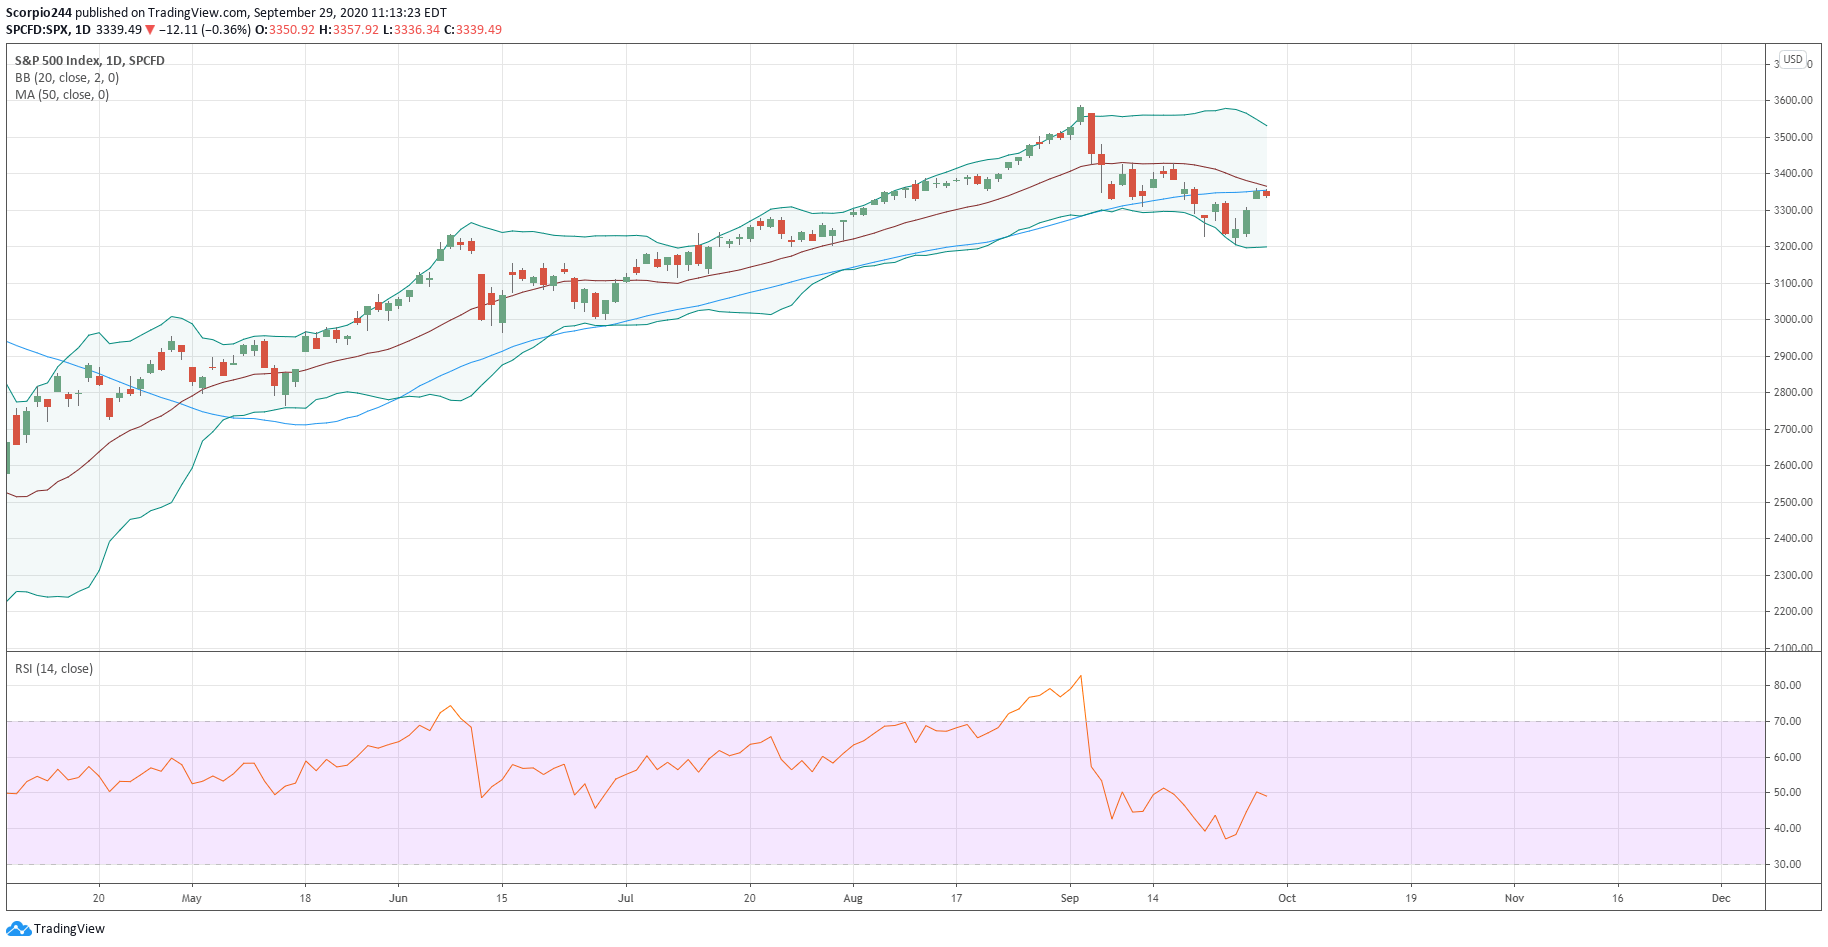Viewport: 1828px width, 947px height.
Task: Click the 17 date label after Aug
Action: [x=956, y=898]
